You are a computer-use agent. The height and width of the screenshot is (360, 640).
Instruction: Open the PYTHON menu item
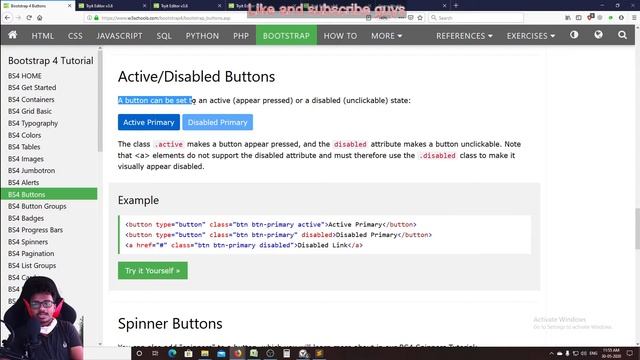point(202,36)
